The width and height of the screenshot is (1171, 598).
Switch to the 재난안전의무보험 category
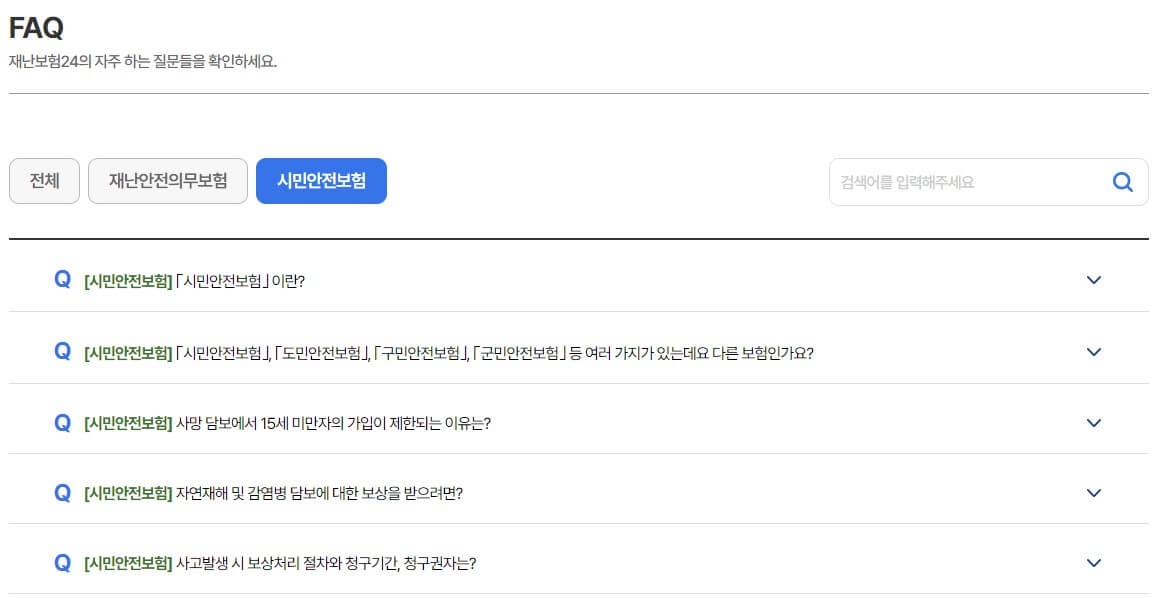[x=167, y=181]
